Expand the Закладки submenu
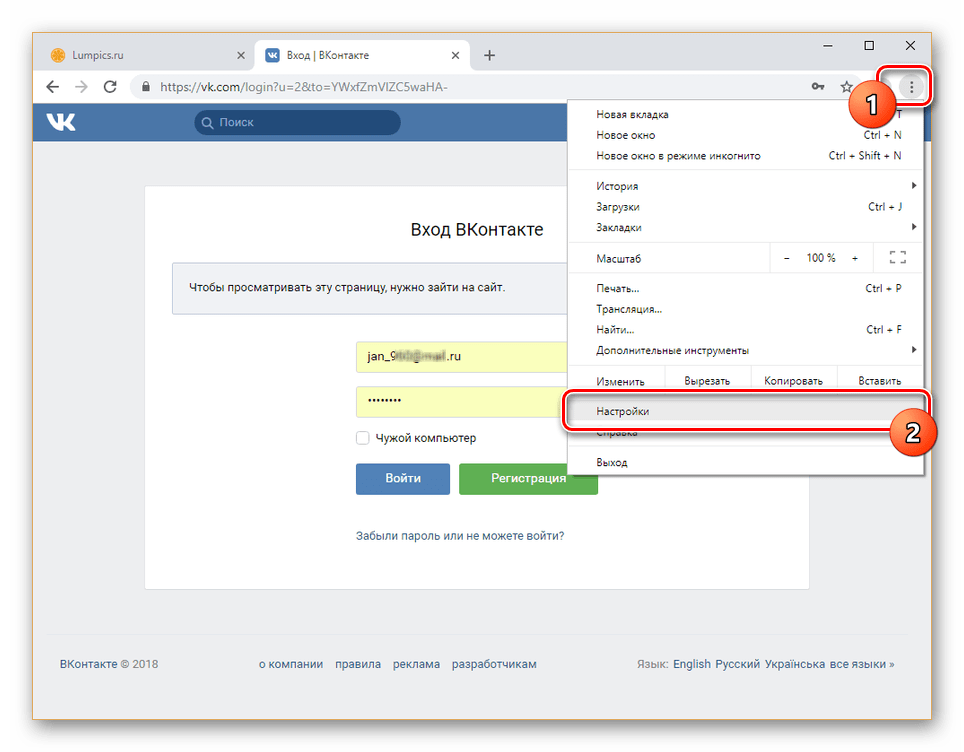Viewport: 964px width, 752px height. click(745, 227)
